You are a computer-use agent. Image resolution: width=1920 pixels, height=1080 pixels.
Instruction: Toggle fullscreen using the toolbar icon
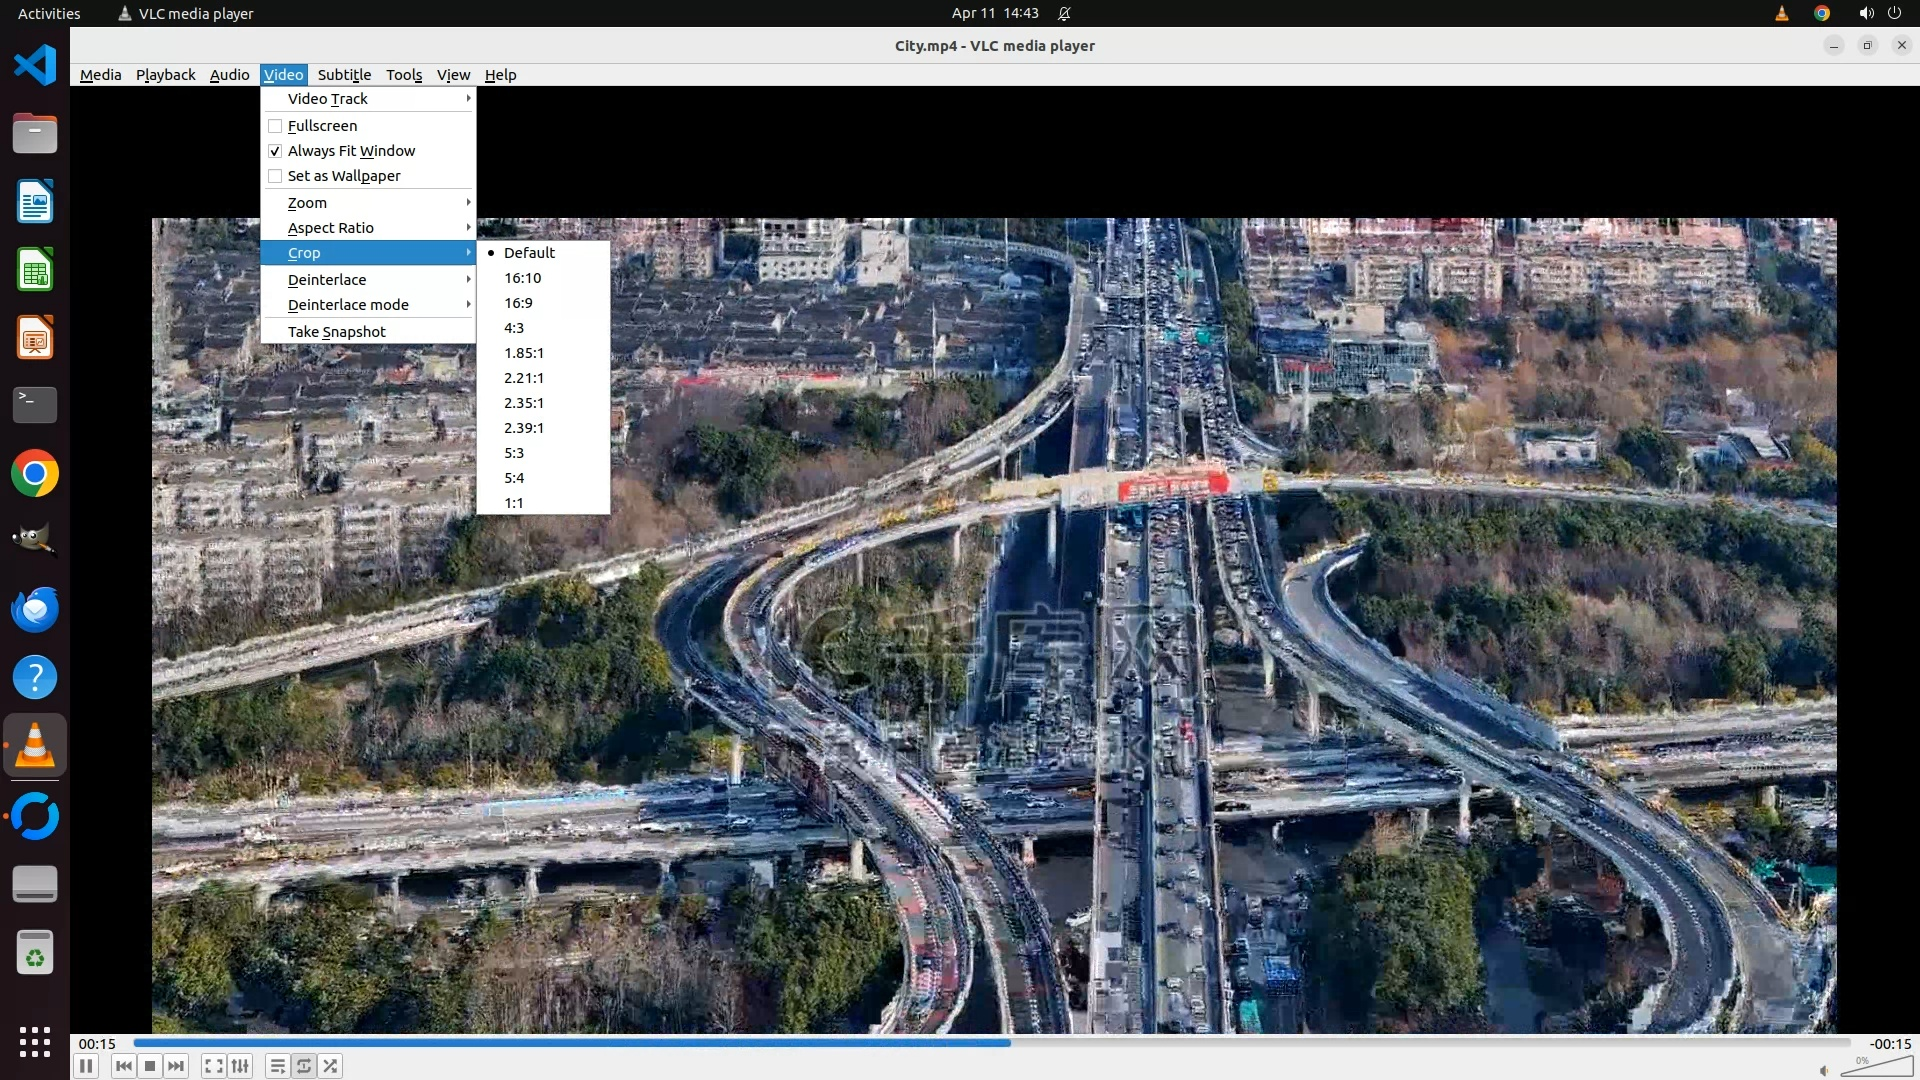(213, 1066)
